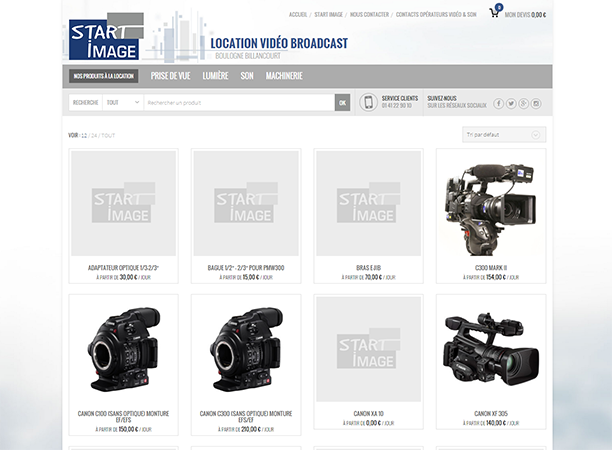Click the Bras EJIB product title

[368, 268]
